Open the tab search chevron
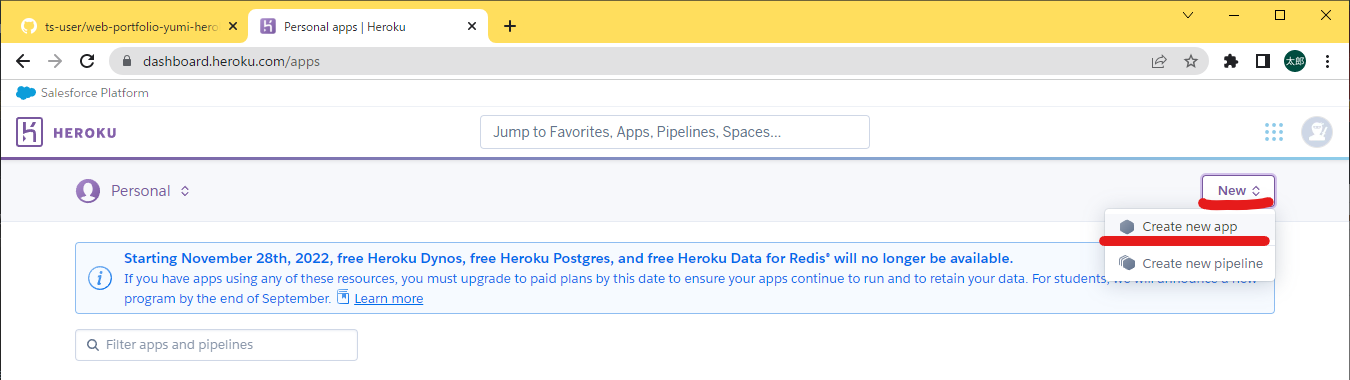Viewport: 1350px width, 380px height. click(1187, 15)
